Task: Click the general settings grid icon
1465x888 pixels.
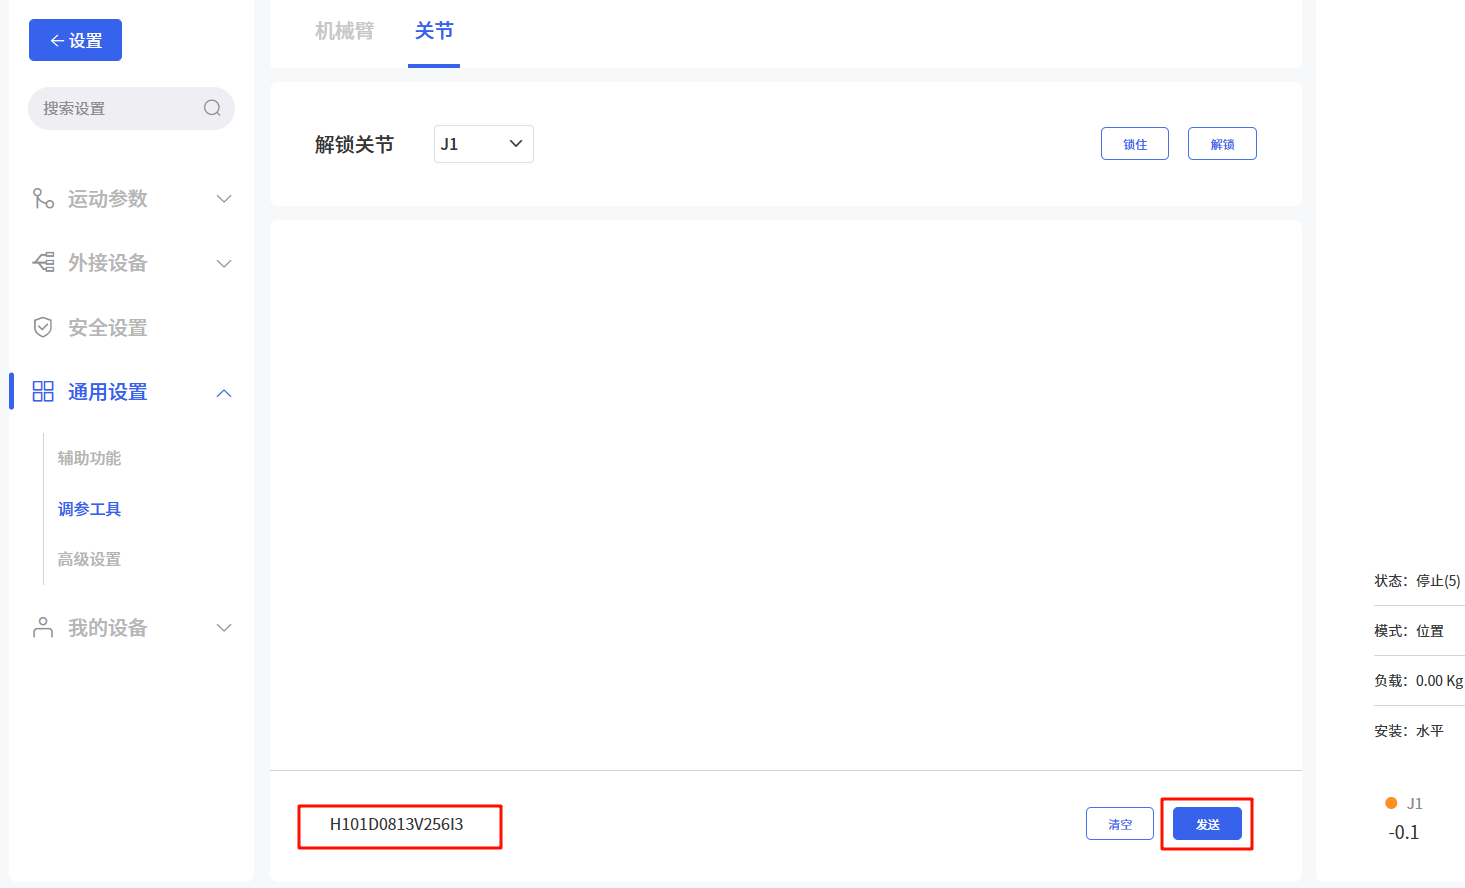Action: [x=43, y=392]
